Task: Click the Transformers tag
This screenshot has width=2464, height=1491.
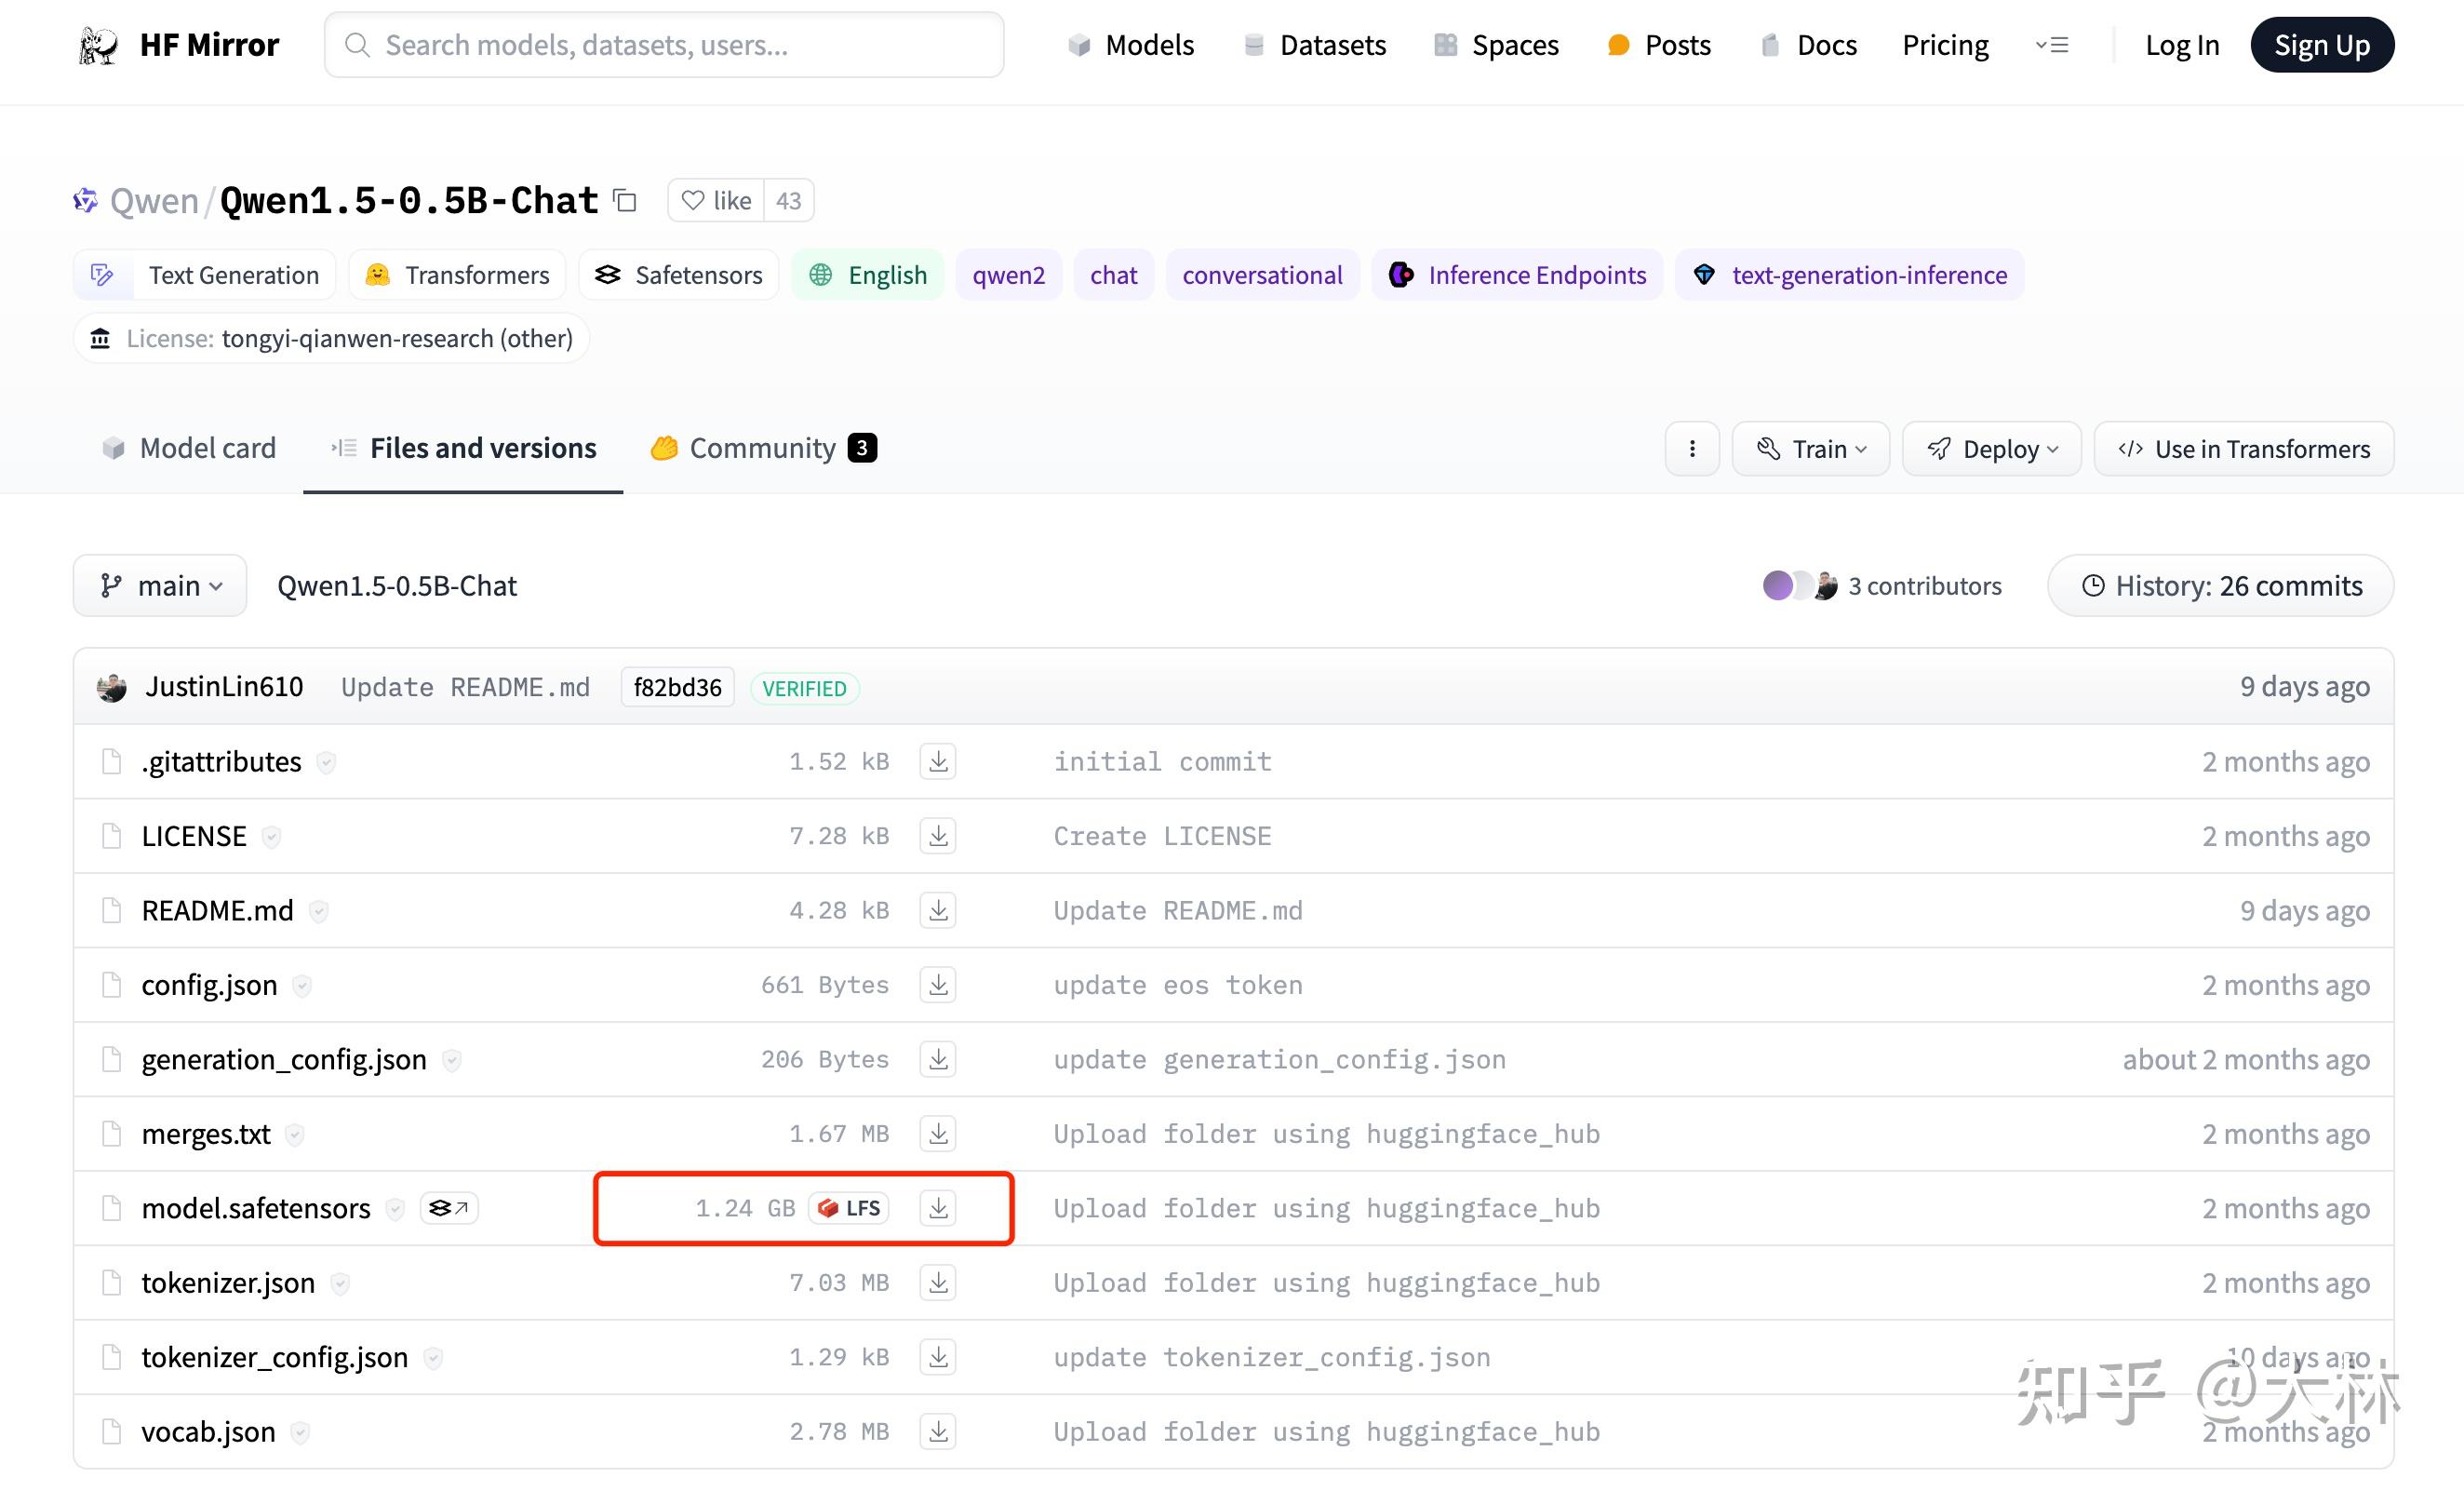Action: pyautogui.click(x=458, y=275)
